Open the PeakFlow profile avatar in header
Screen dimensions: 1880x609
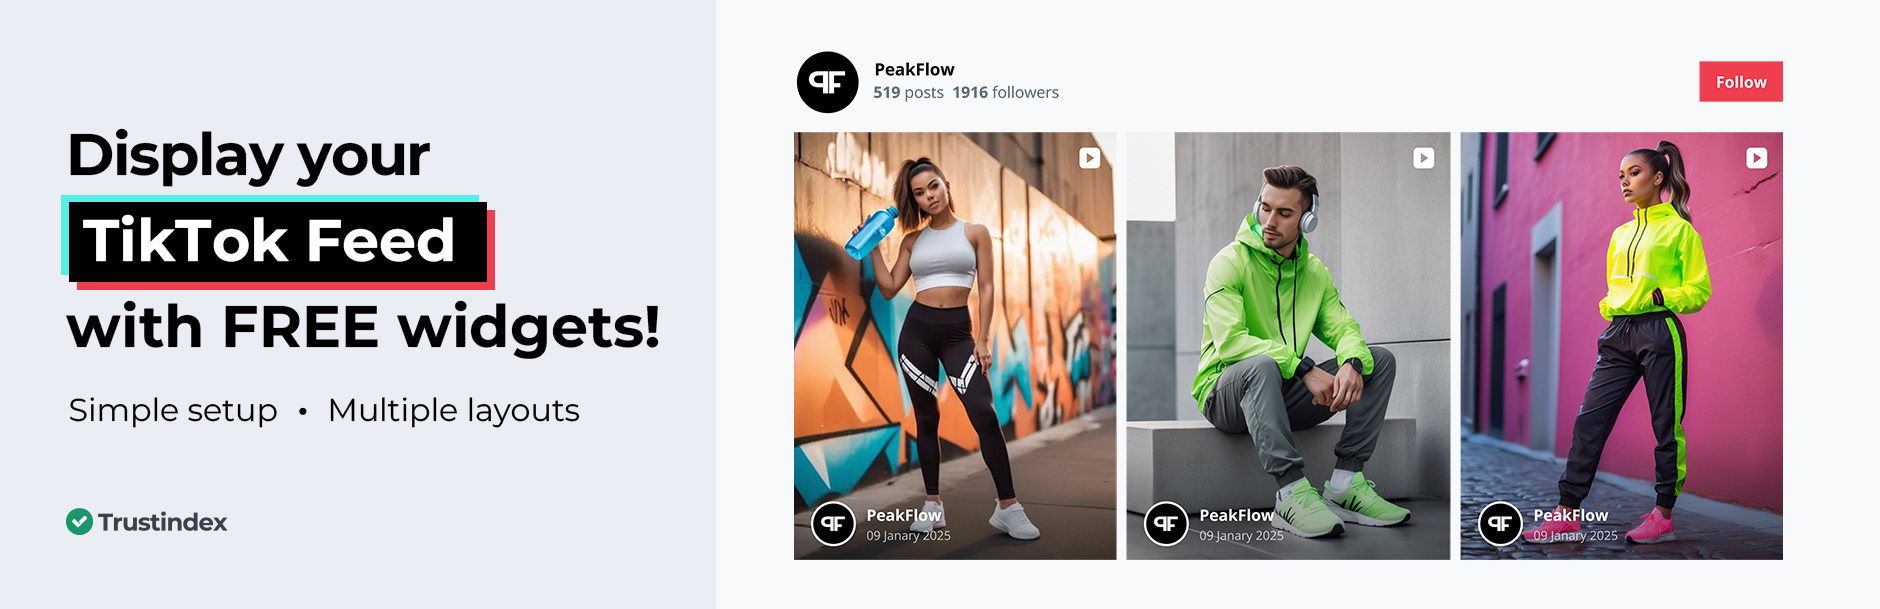tap(827, 82)
